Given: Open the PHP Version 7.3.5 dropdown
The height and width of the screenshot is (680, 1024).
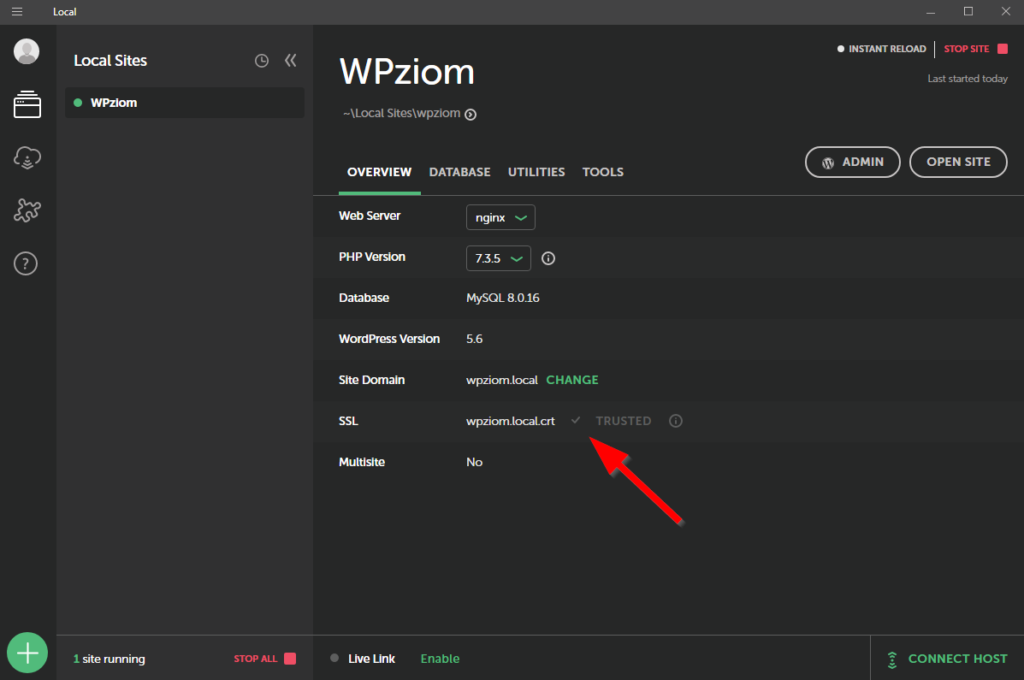Looking at the screenshot, I should pos(498,258).
